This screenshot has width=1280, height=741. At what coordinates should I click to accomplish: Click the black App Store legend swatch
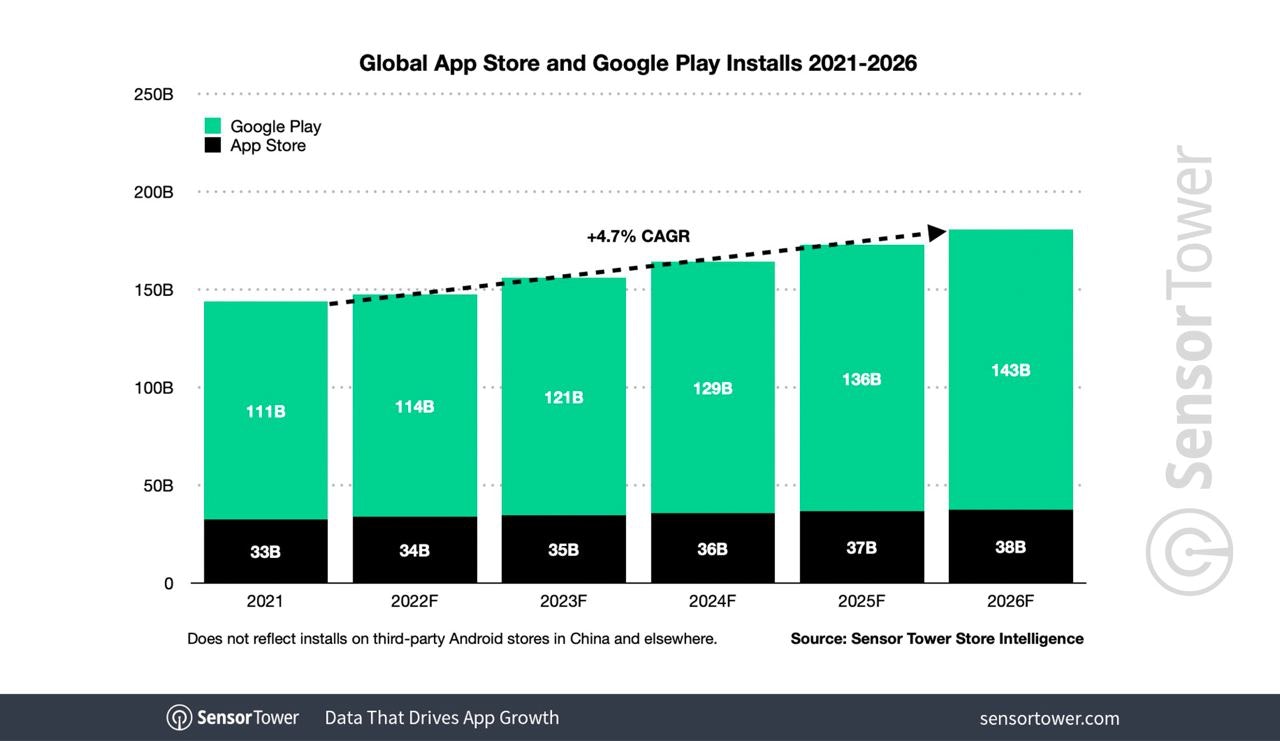(x=212, y=146)
